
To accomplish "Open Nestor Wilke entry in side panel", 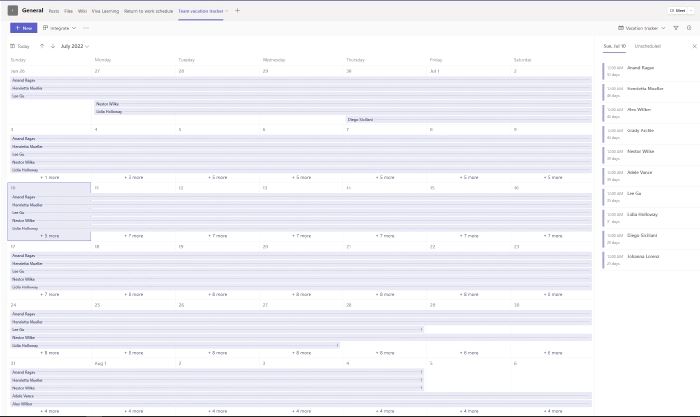I will 650,155.
